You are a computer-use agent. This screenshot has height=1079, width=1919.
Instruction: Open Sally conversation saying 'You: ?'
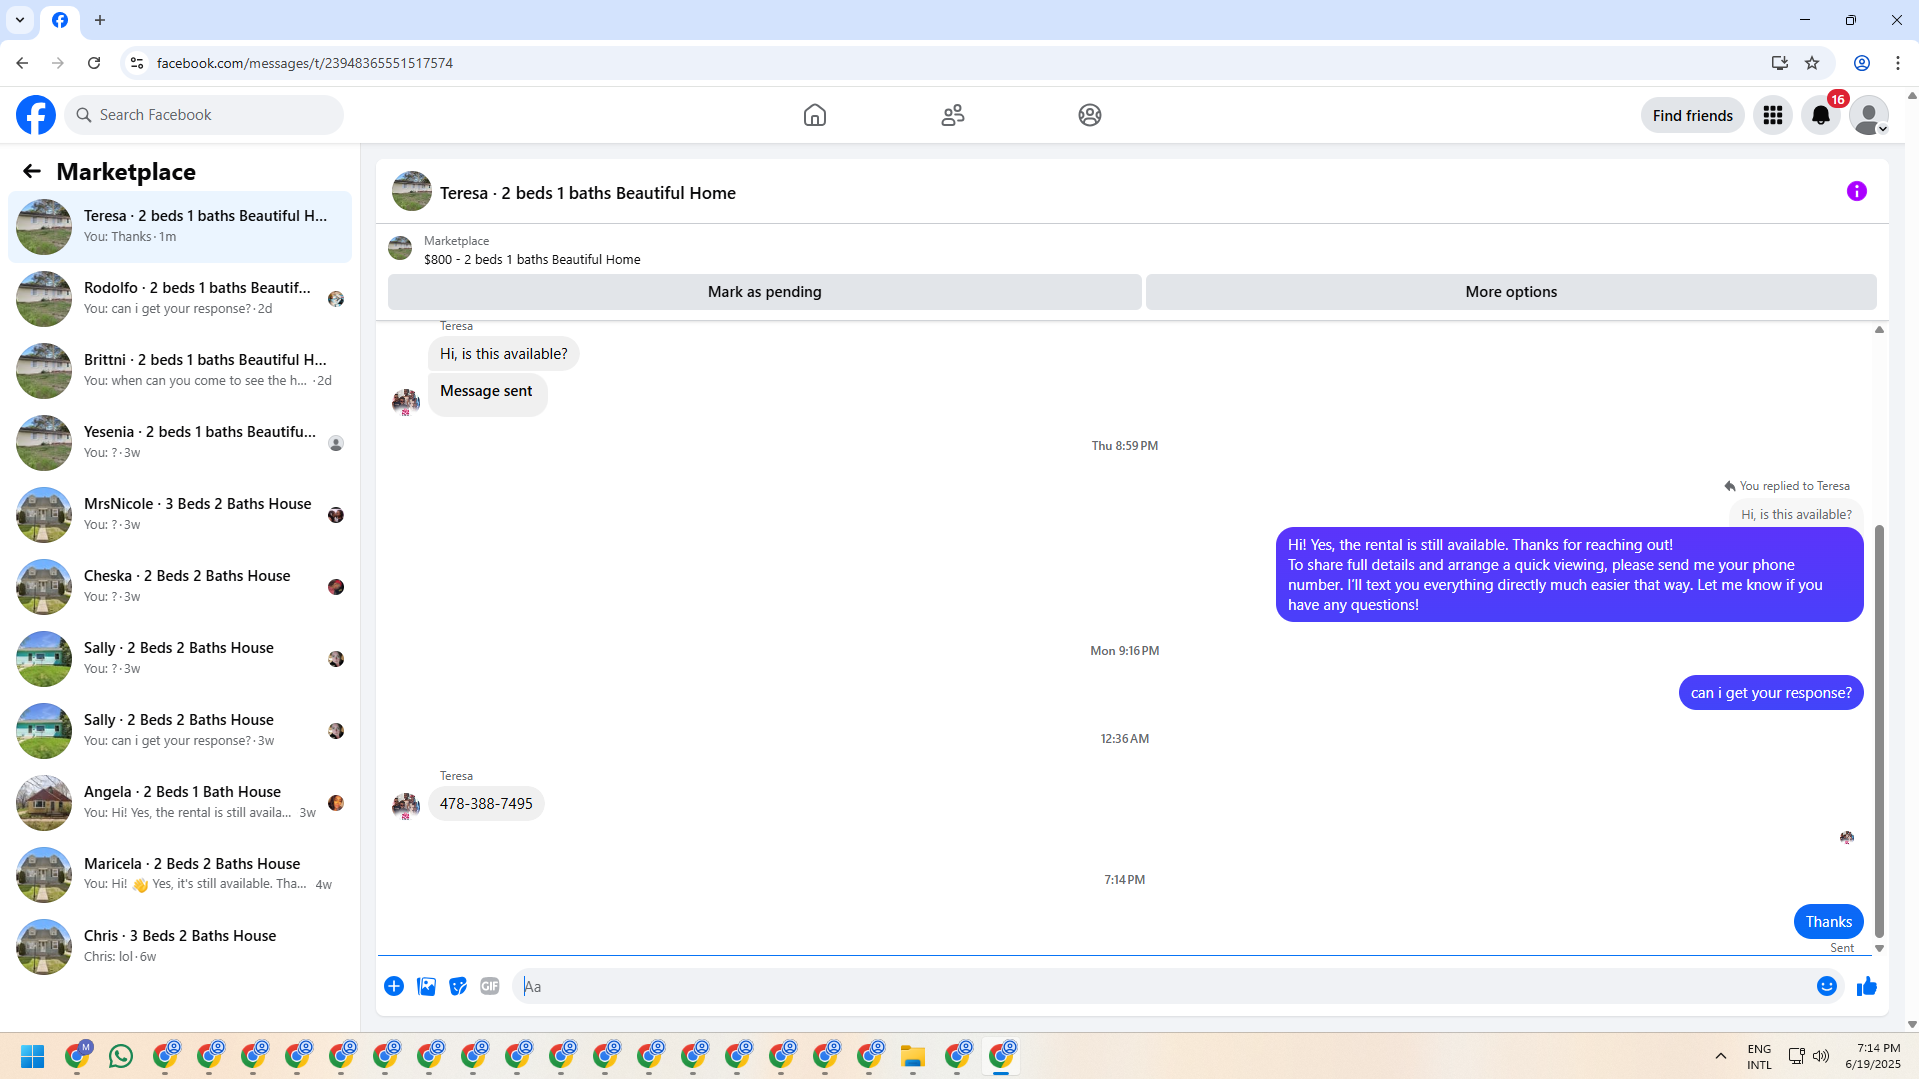tap(180, 659)
